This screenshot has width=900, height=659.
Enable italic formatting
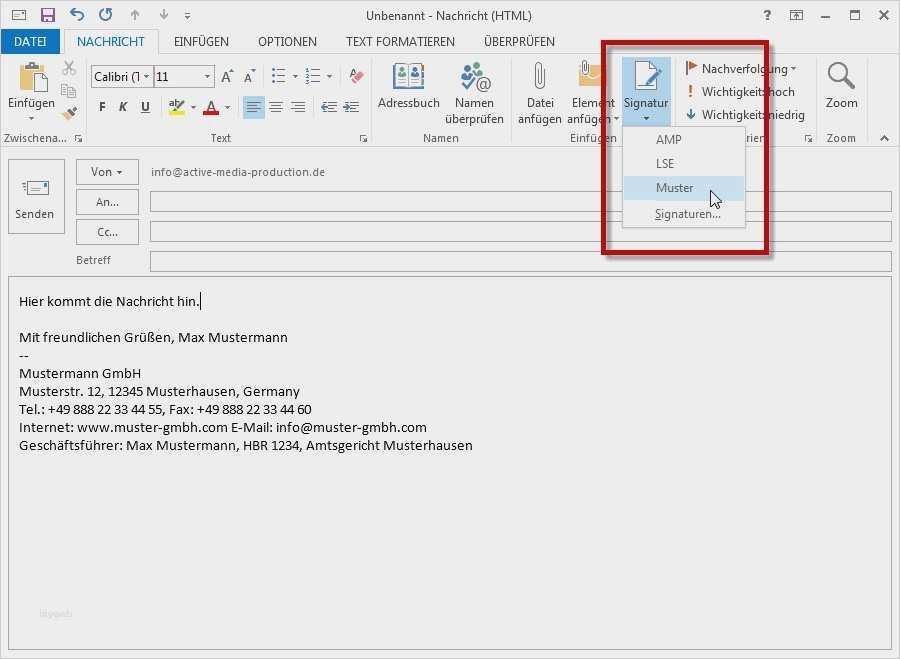[x=121, y=107]
